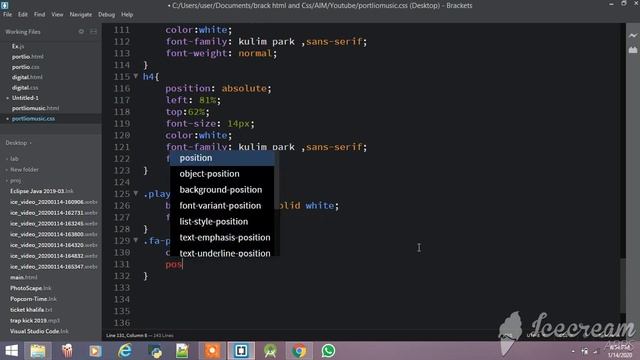Open the Working Files gear settings icon
The height and width of the screenshot is (360, 640).
pyautogui.click(x=81, y=31)
